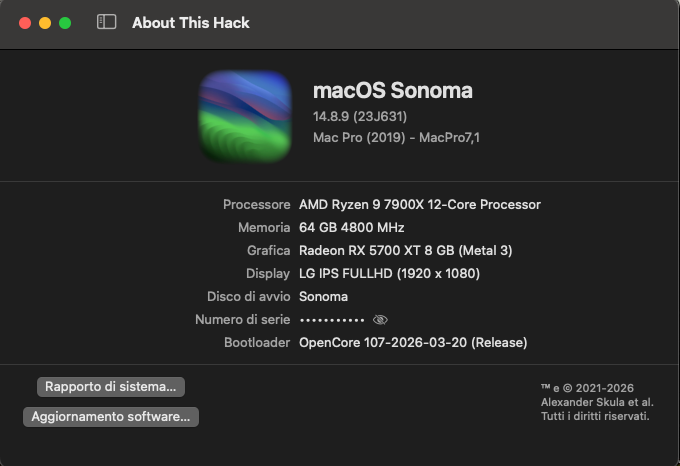Maximize window with the green button

[x=65, y=23]
